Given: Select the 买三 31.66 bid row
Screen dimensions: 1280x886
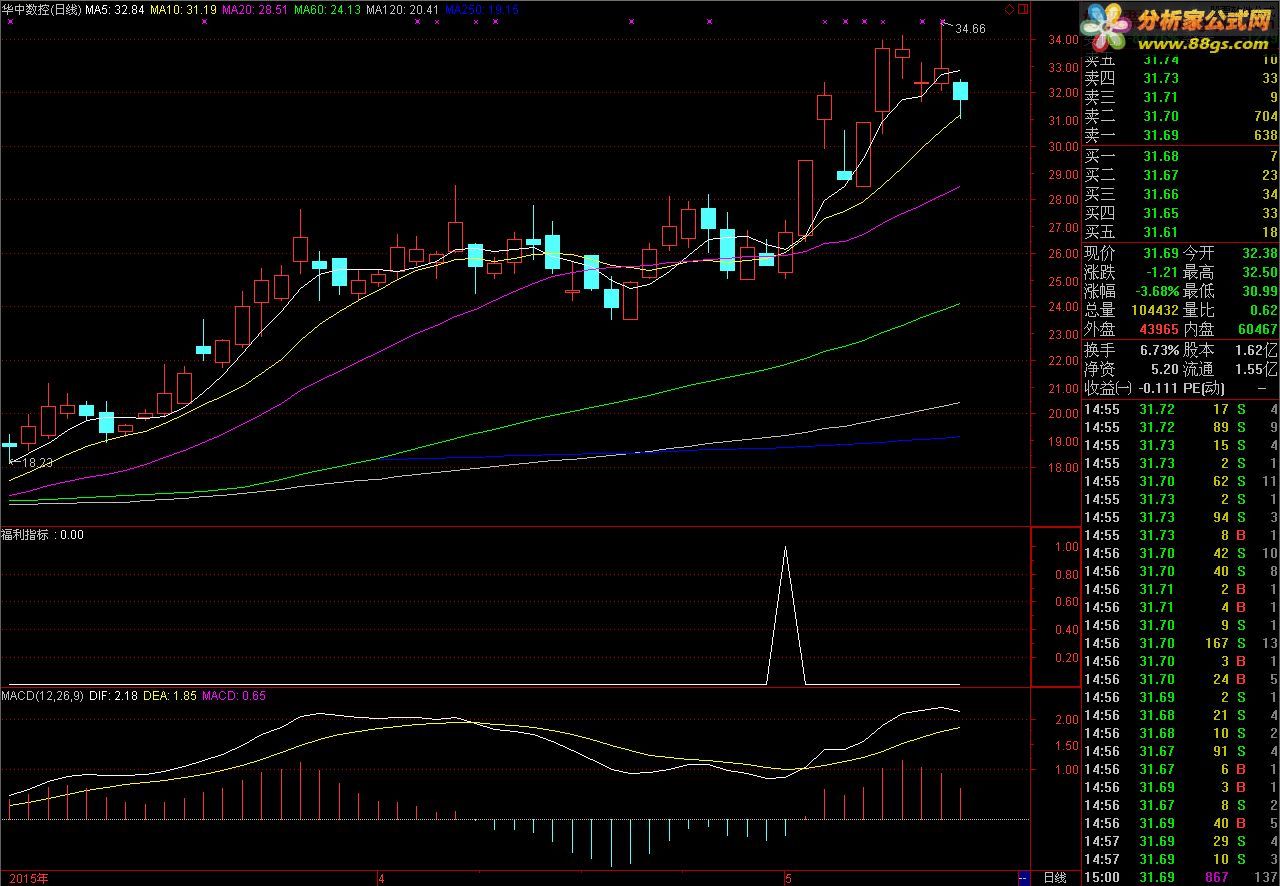Looking at the screenshot, I should pos(1181,194).
